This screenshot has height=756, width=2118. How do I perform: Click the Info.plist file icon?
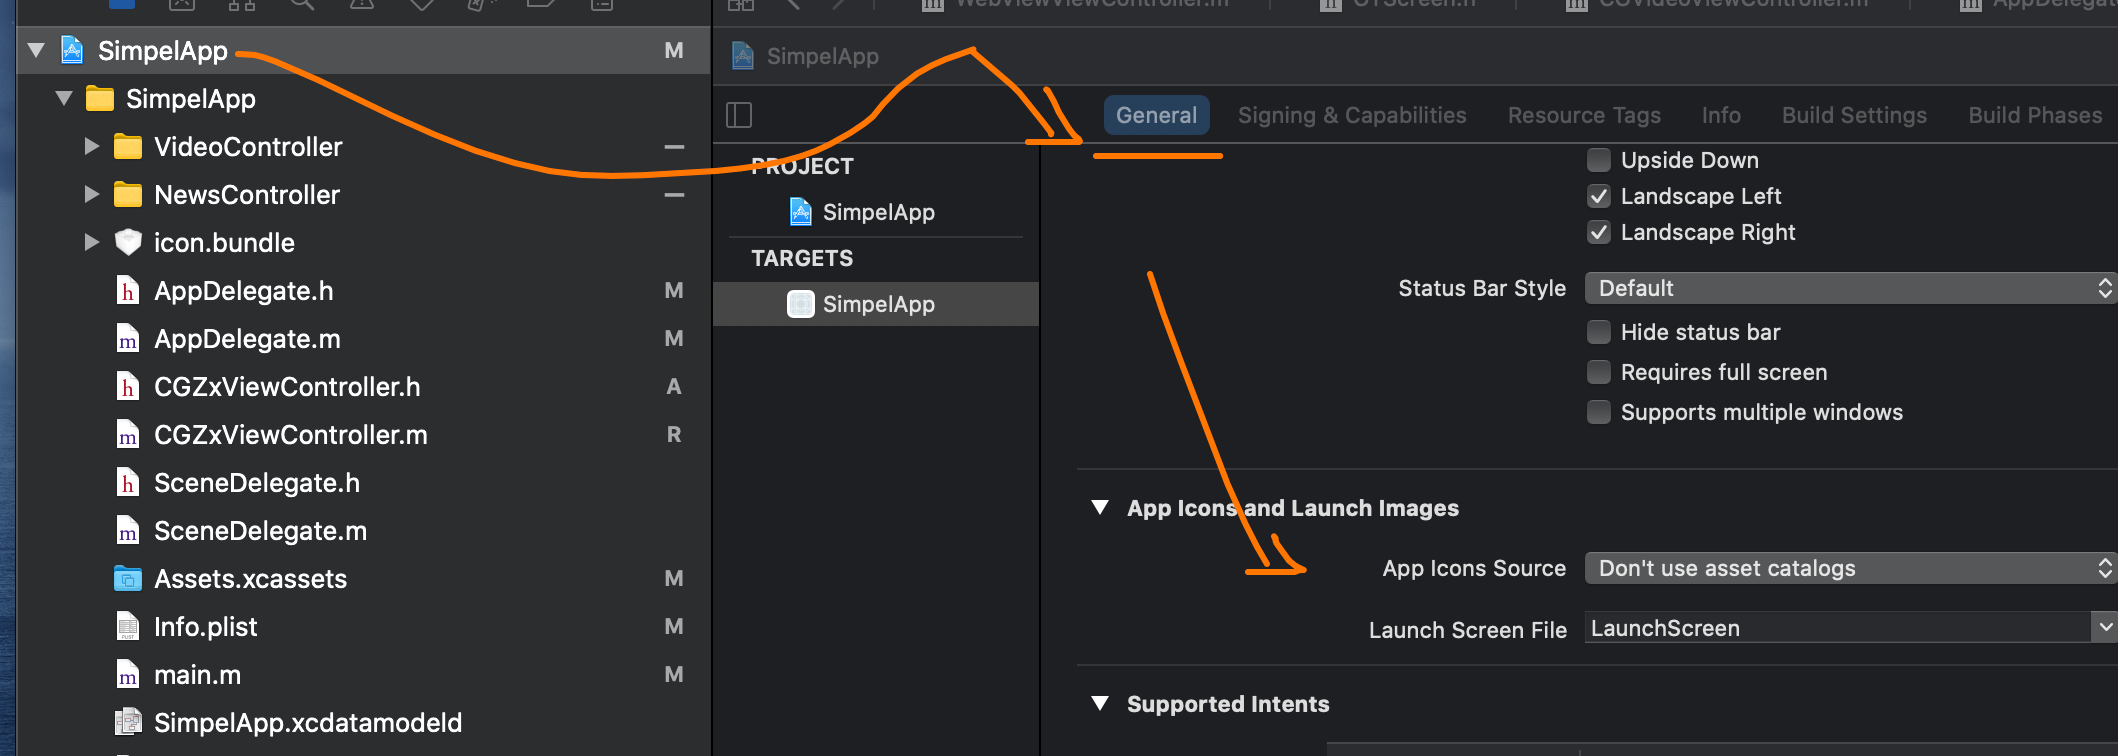[128, 627]
